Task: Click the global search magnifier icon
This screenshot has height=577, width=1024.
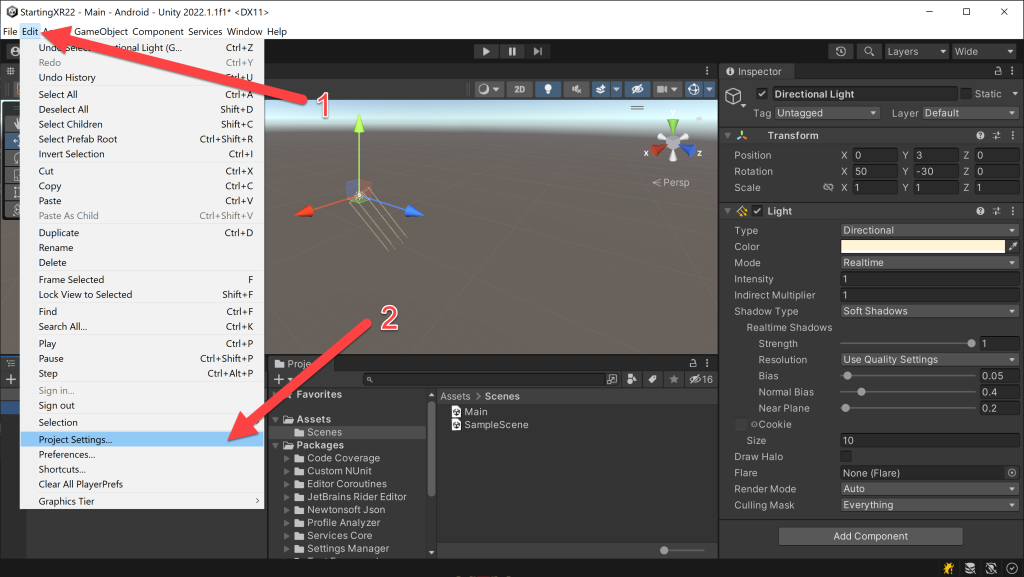Action: click(869, 52)
